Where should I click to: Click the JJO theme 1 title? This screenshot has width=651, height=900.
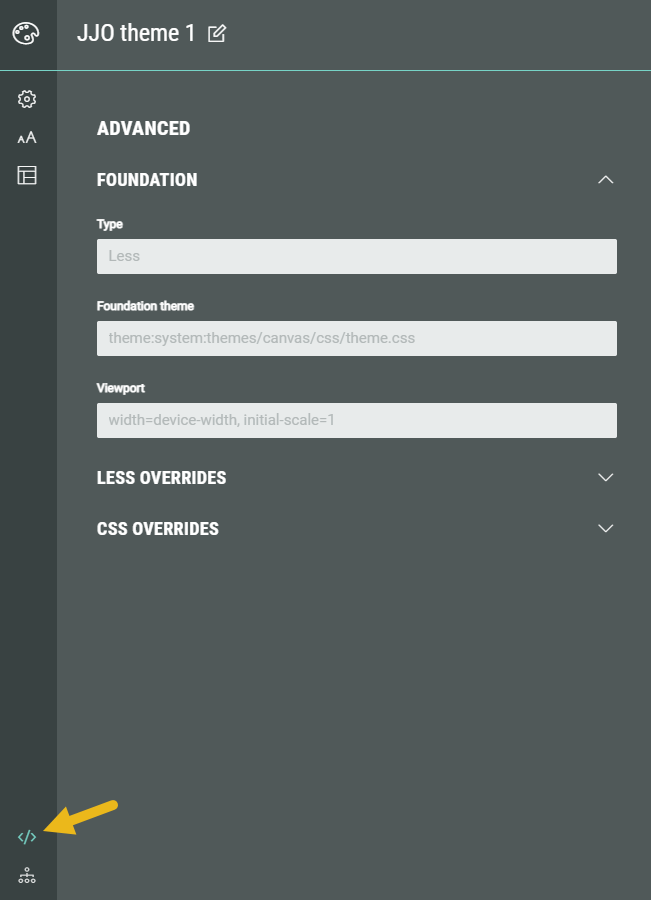[136, 33]
